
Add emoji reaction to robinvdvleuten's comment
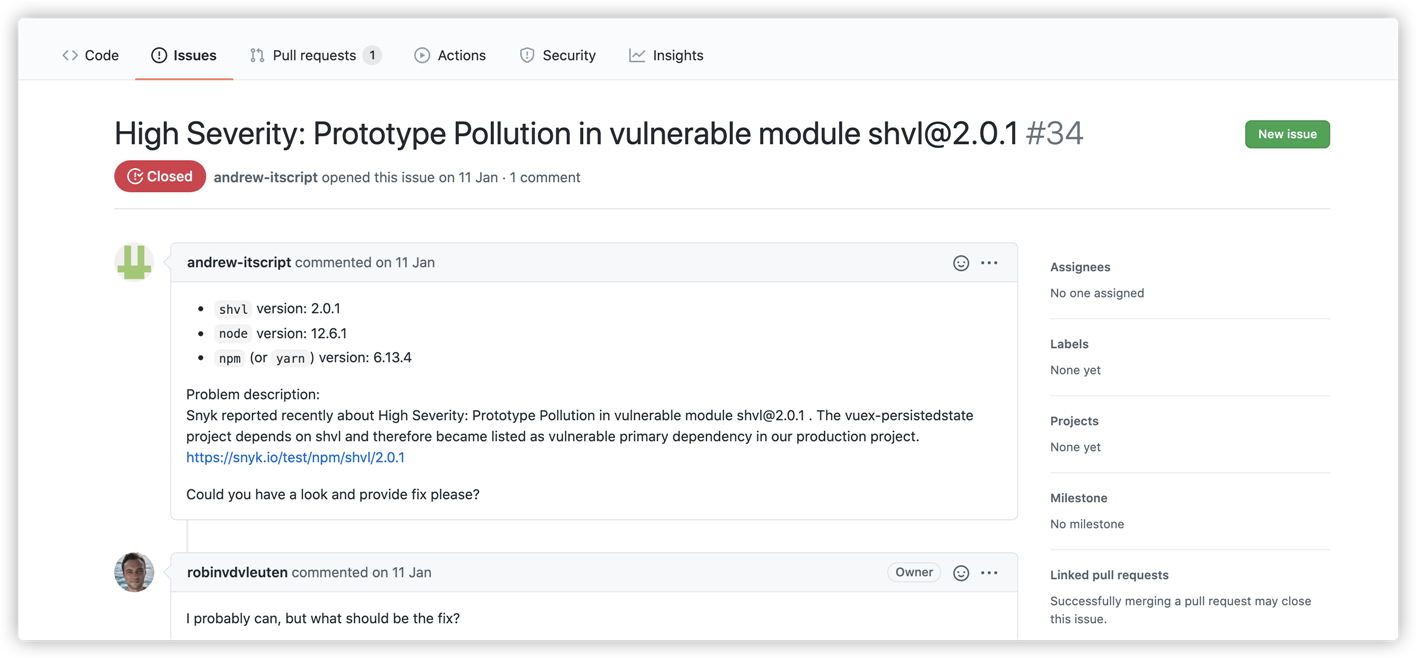tap(961, 573)
